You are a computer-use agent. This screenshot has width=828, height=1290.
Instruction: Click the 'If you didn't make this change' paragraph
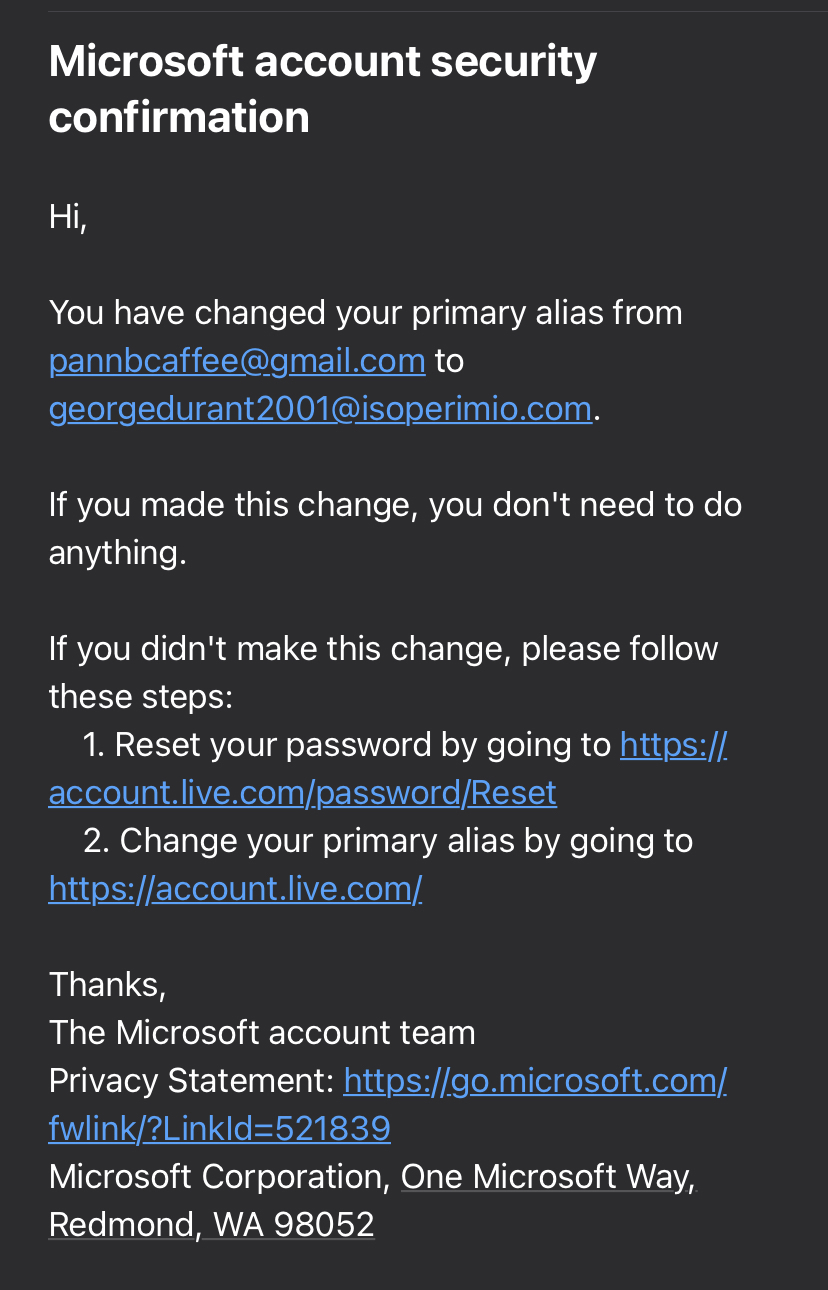tap(383, 672)
